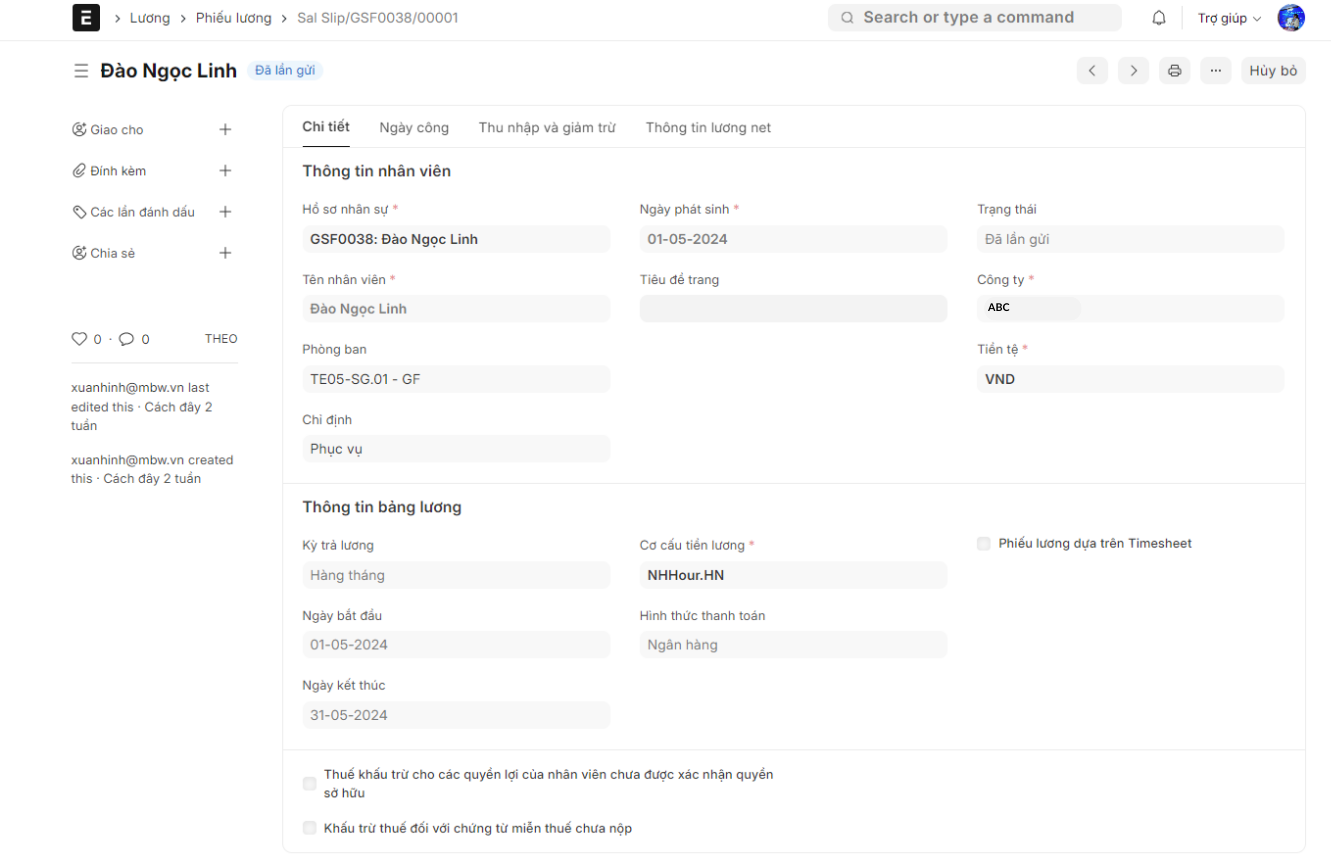Go to next document arrow
The height and width of the screenshot is (862, 1331).
(1133, 70)
